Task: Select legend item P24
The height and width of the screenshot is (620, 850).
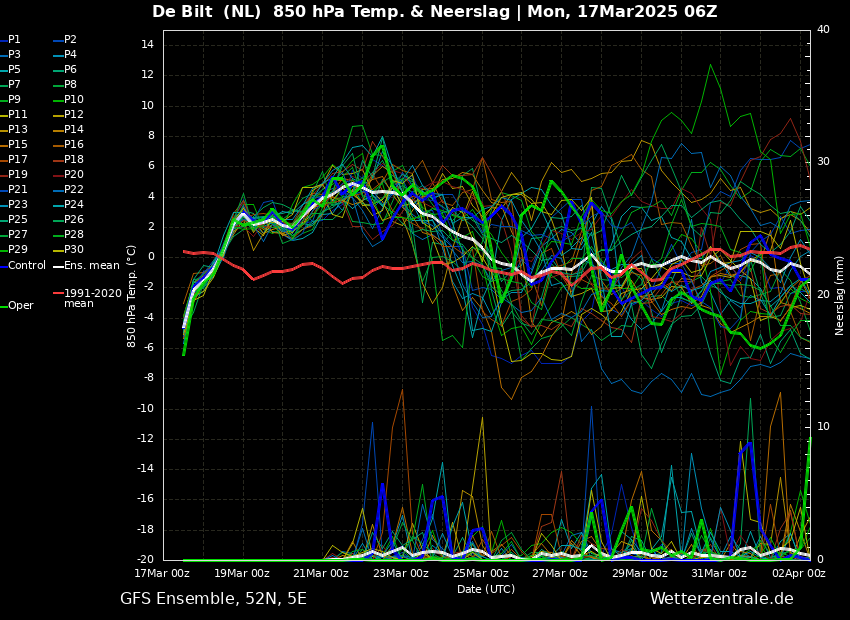Action: 68,204
